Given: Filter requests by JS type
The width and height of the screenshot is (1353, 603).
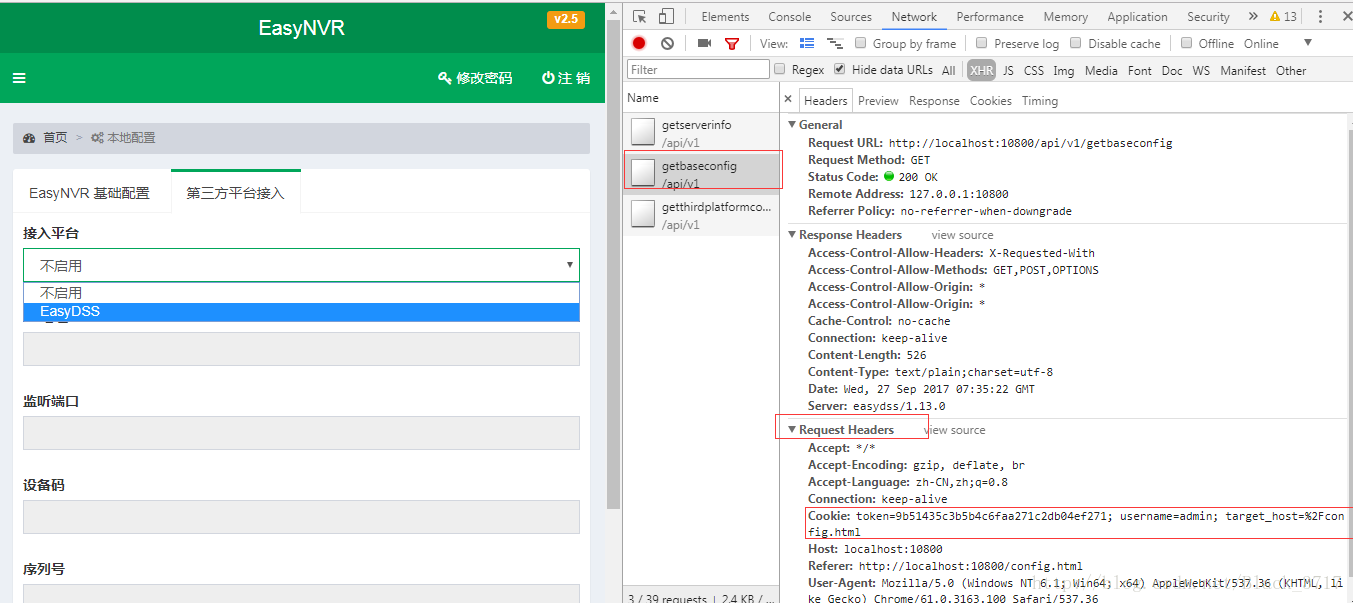Looking at the screenshot, I should coord(1008,70).
